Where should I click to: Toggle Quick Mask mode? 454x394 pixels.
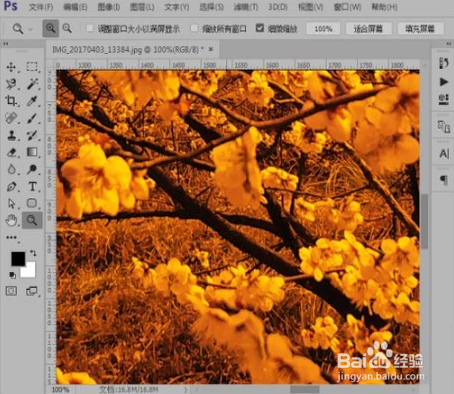coord(11,291)
